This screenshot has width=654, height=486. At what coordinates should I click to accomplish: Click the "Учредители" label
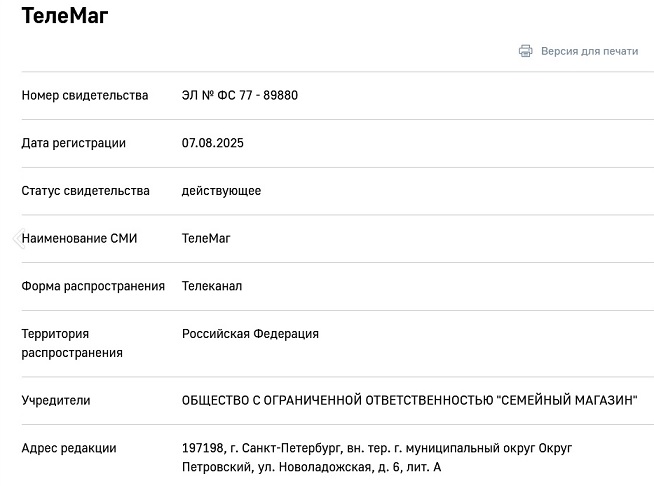click(x=56, y=400)
